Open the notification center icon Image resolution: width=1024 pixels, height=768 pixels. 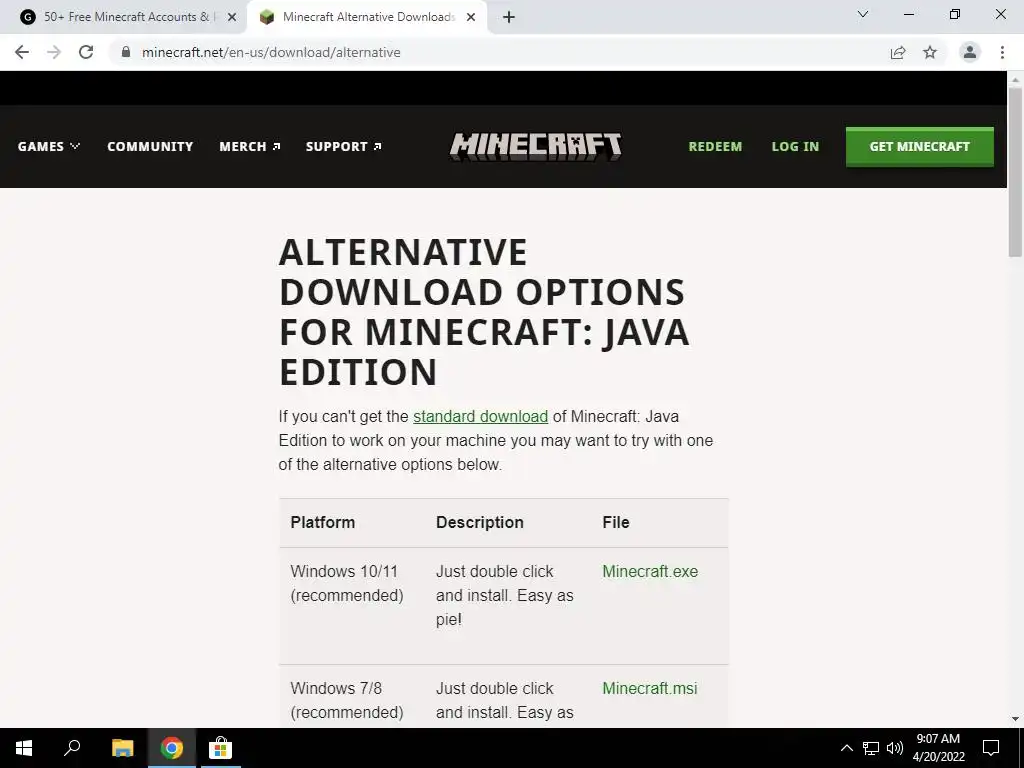tap(991, 748)
